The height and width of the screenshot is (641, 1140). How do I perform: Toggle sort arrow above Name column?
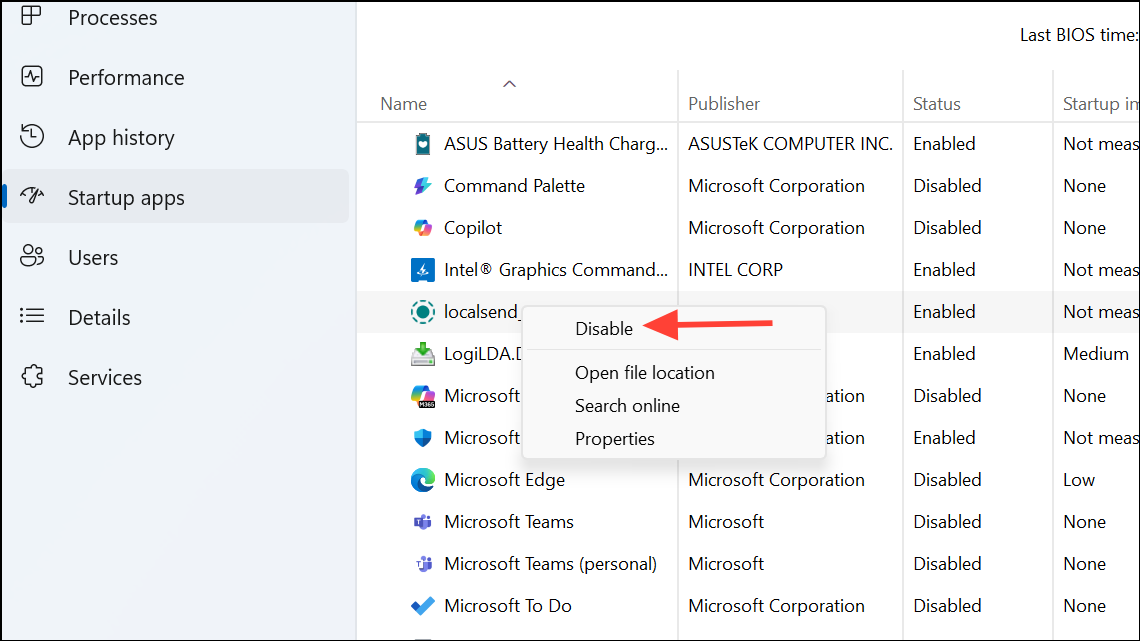(510, 84)
